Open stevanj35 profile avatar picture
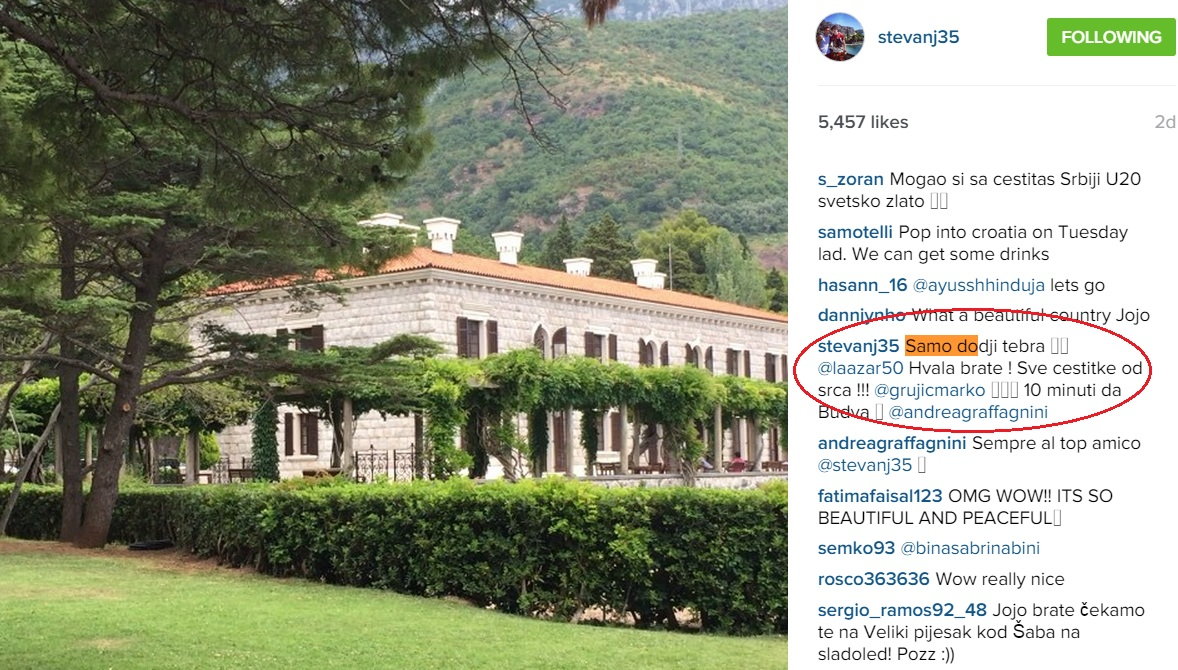Screen dimensions: 1178x670 click(840, 37)
